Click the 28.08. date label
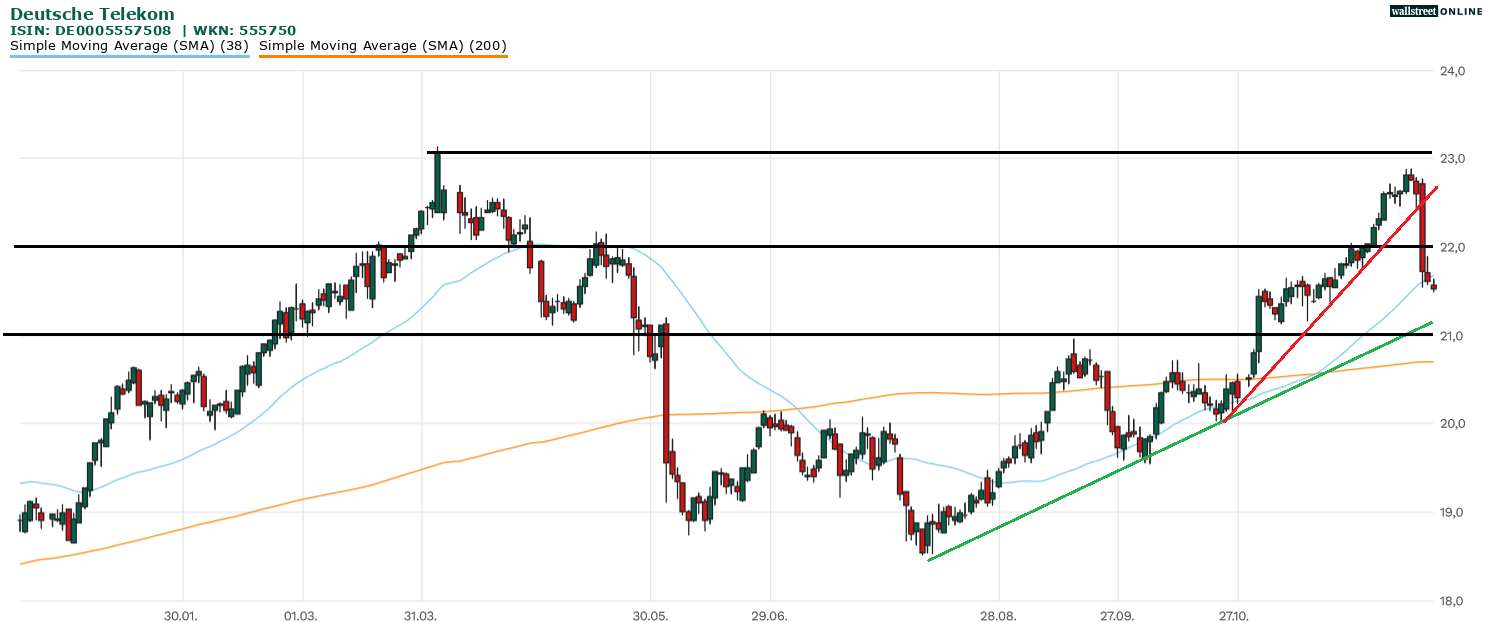This screenshot has height=622, width=1490. coord(998,614)
